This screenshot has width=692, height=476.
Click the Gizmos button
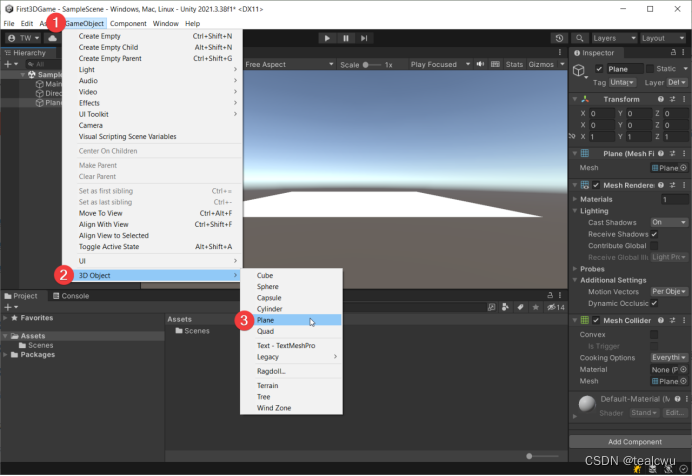[541, 64]
